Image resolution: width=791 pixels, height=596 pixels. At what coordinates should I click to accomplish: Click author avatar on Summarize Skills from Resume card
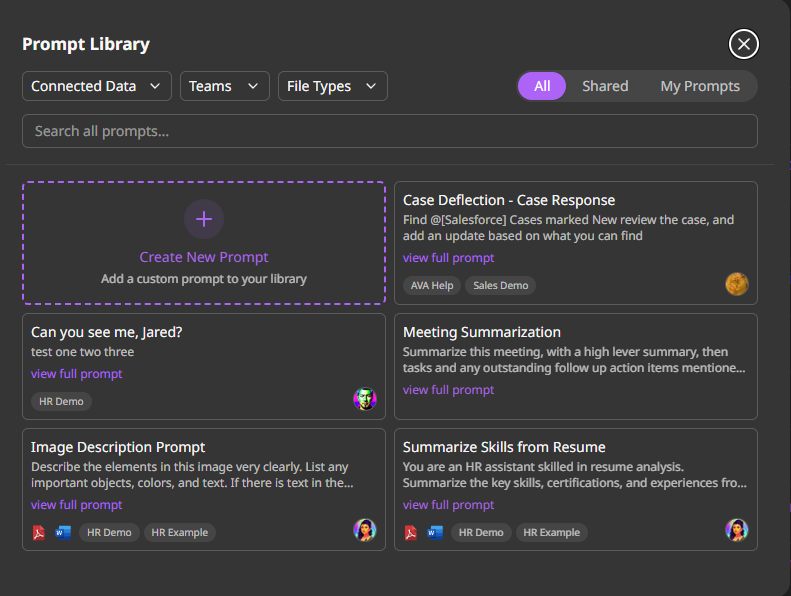737,530
